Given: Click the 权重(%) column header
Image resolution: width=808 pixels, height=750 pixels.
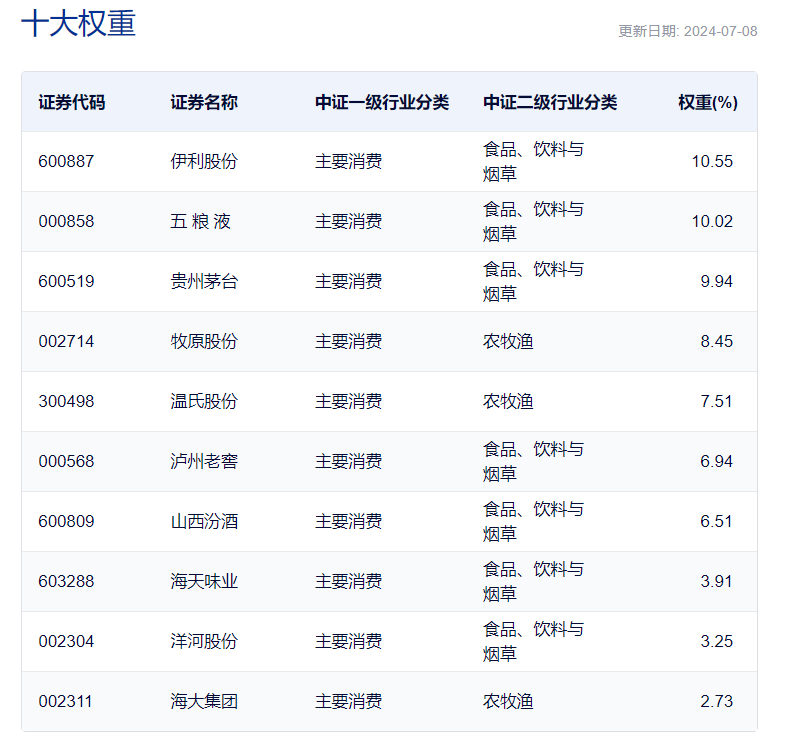Looking at the screenshot, I should [x=707, y=102].
